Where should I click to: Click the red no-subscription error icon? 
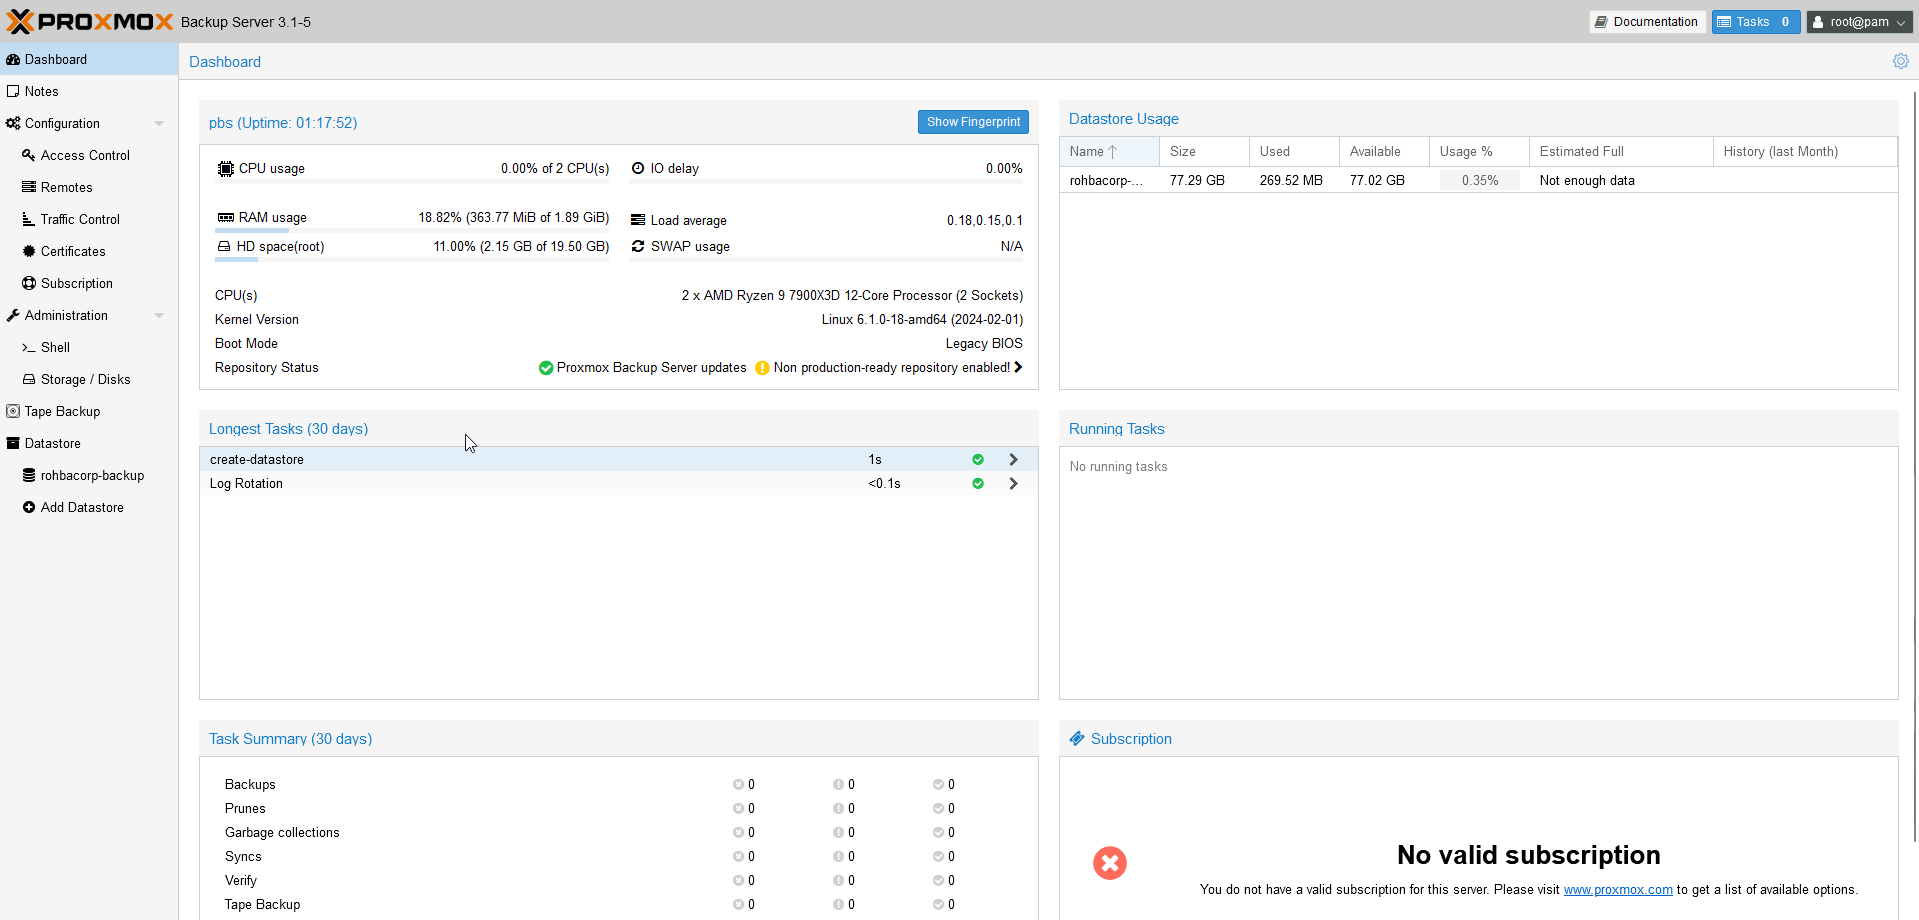1109,862
